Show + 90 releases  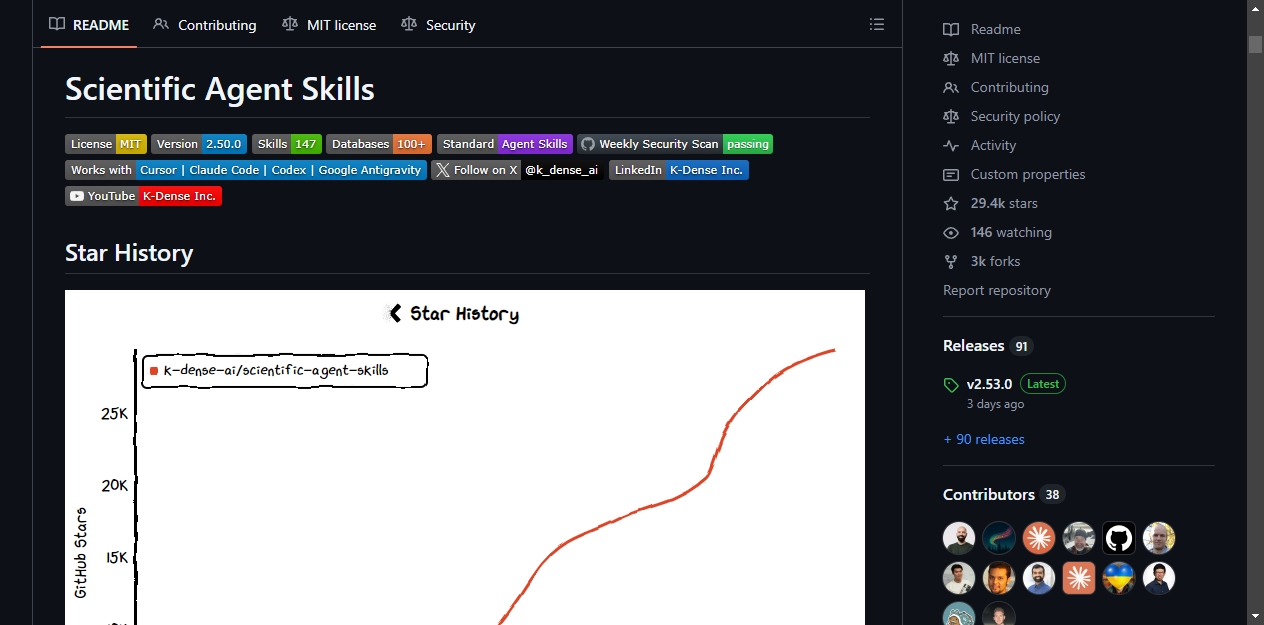point(984,439)
